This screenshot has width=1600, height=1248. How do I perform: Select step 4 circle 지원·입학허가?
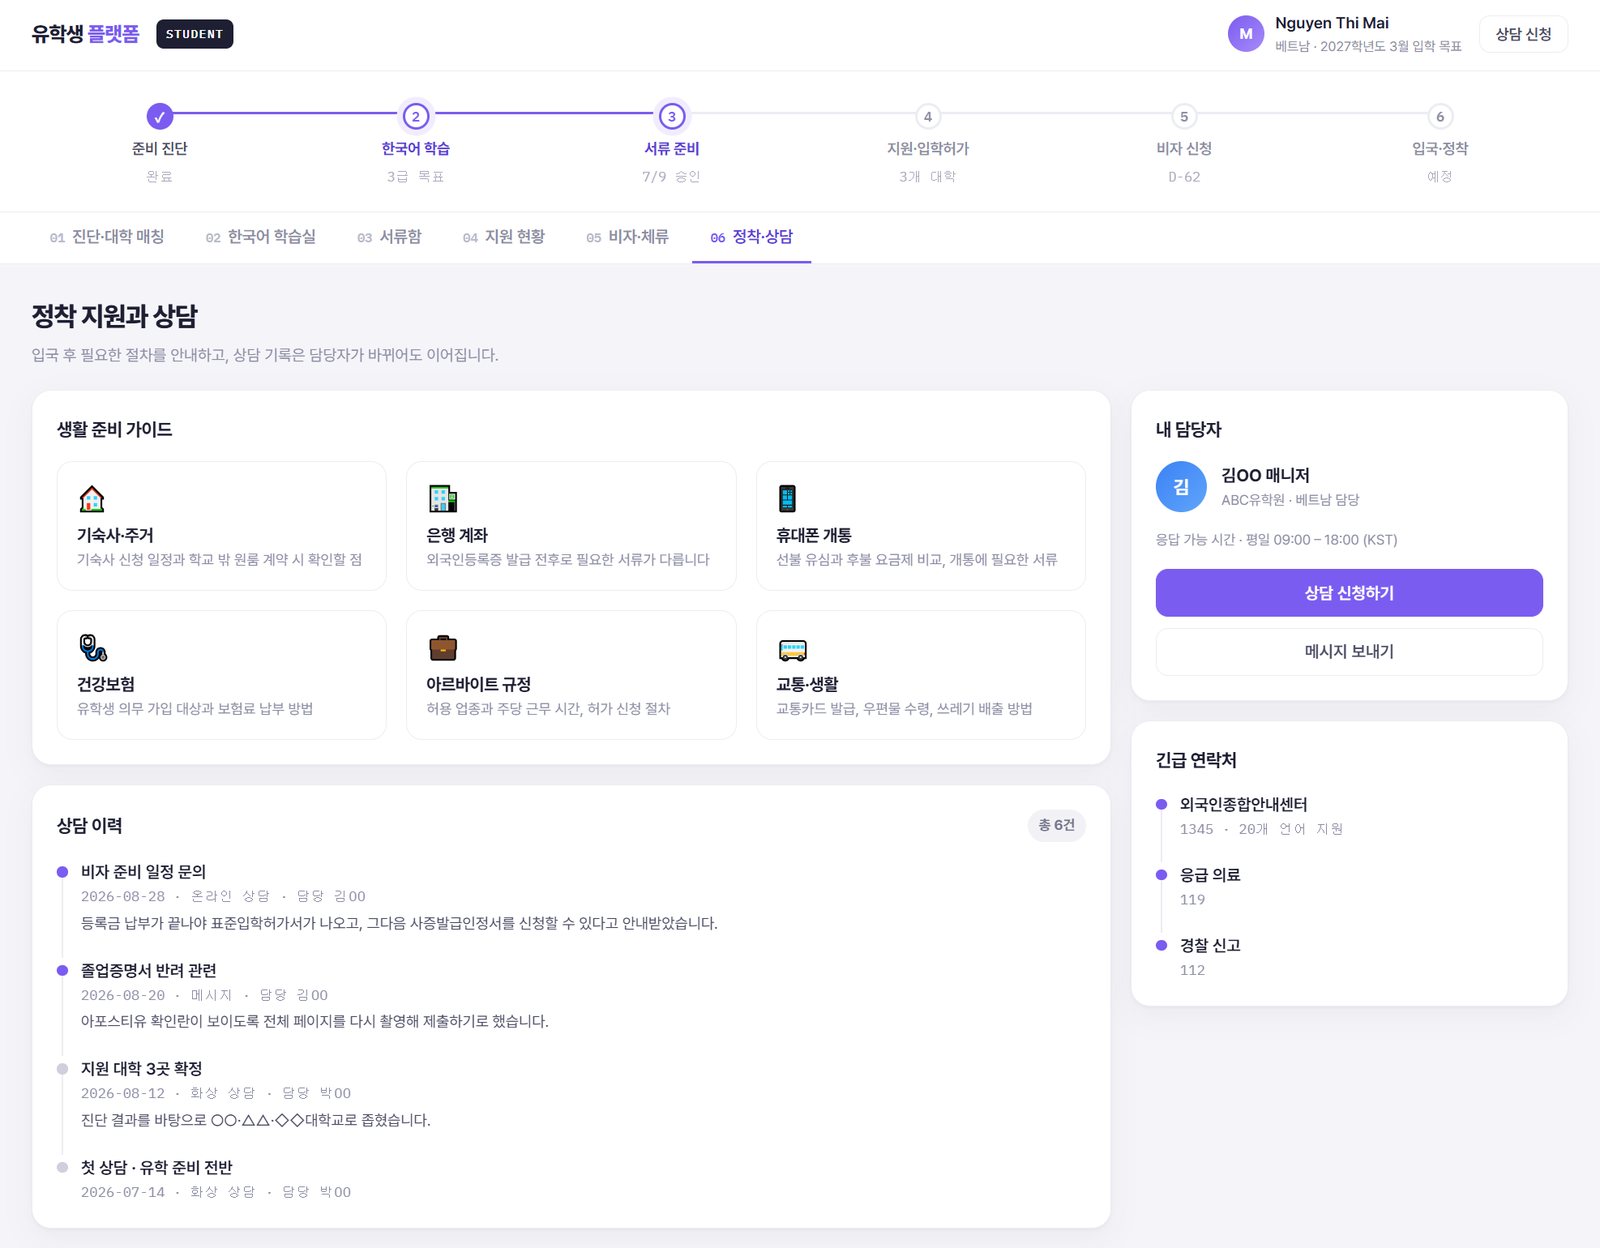pyautogui.click(x=928, y=116)
